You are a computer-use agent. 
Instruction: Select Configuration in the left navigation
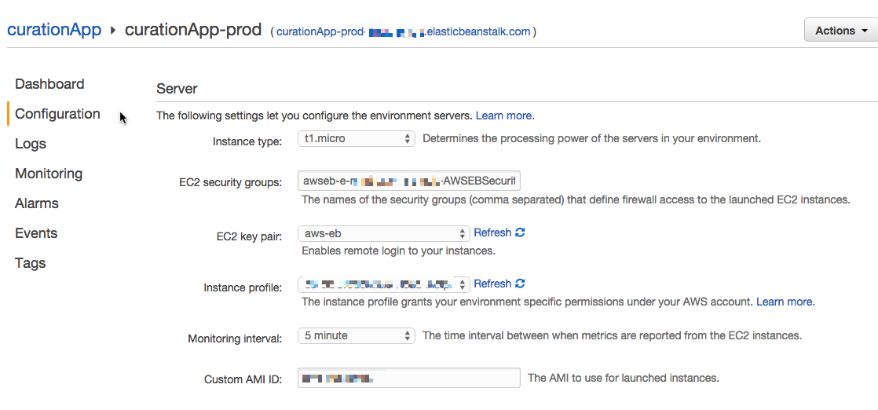pyautogui.click(x=57, y=114)
